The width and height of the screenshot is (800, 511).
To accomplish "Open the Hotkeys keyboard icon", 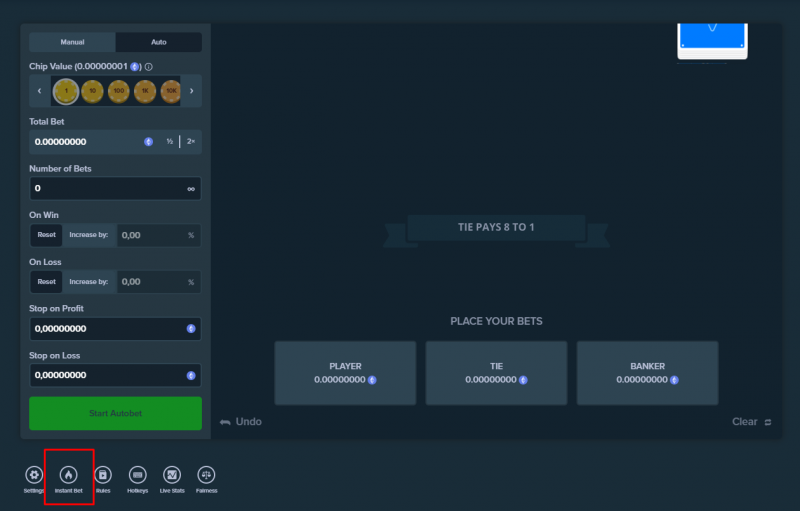I will (138, 475).
